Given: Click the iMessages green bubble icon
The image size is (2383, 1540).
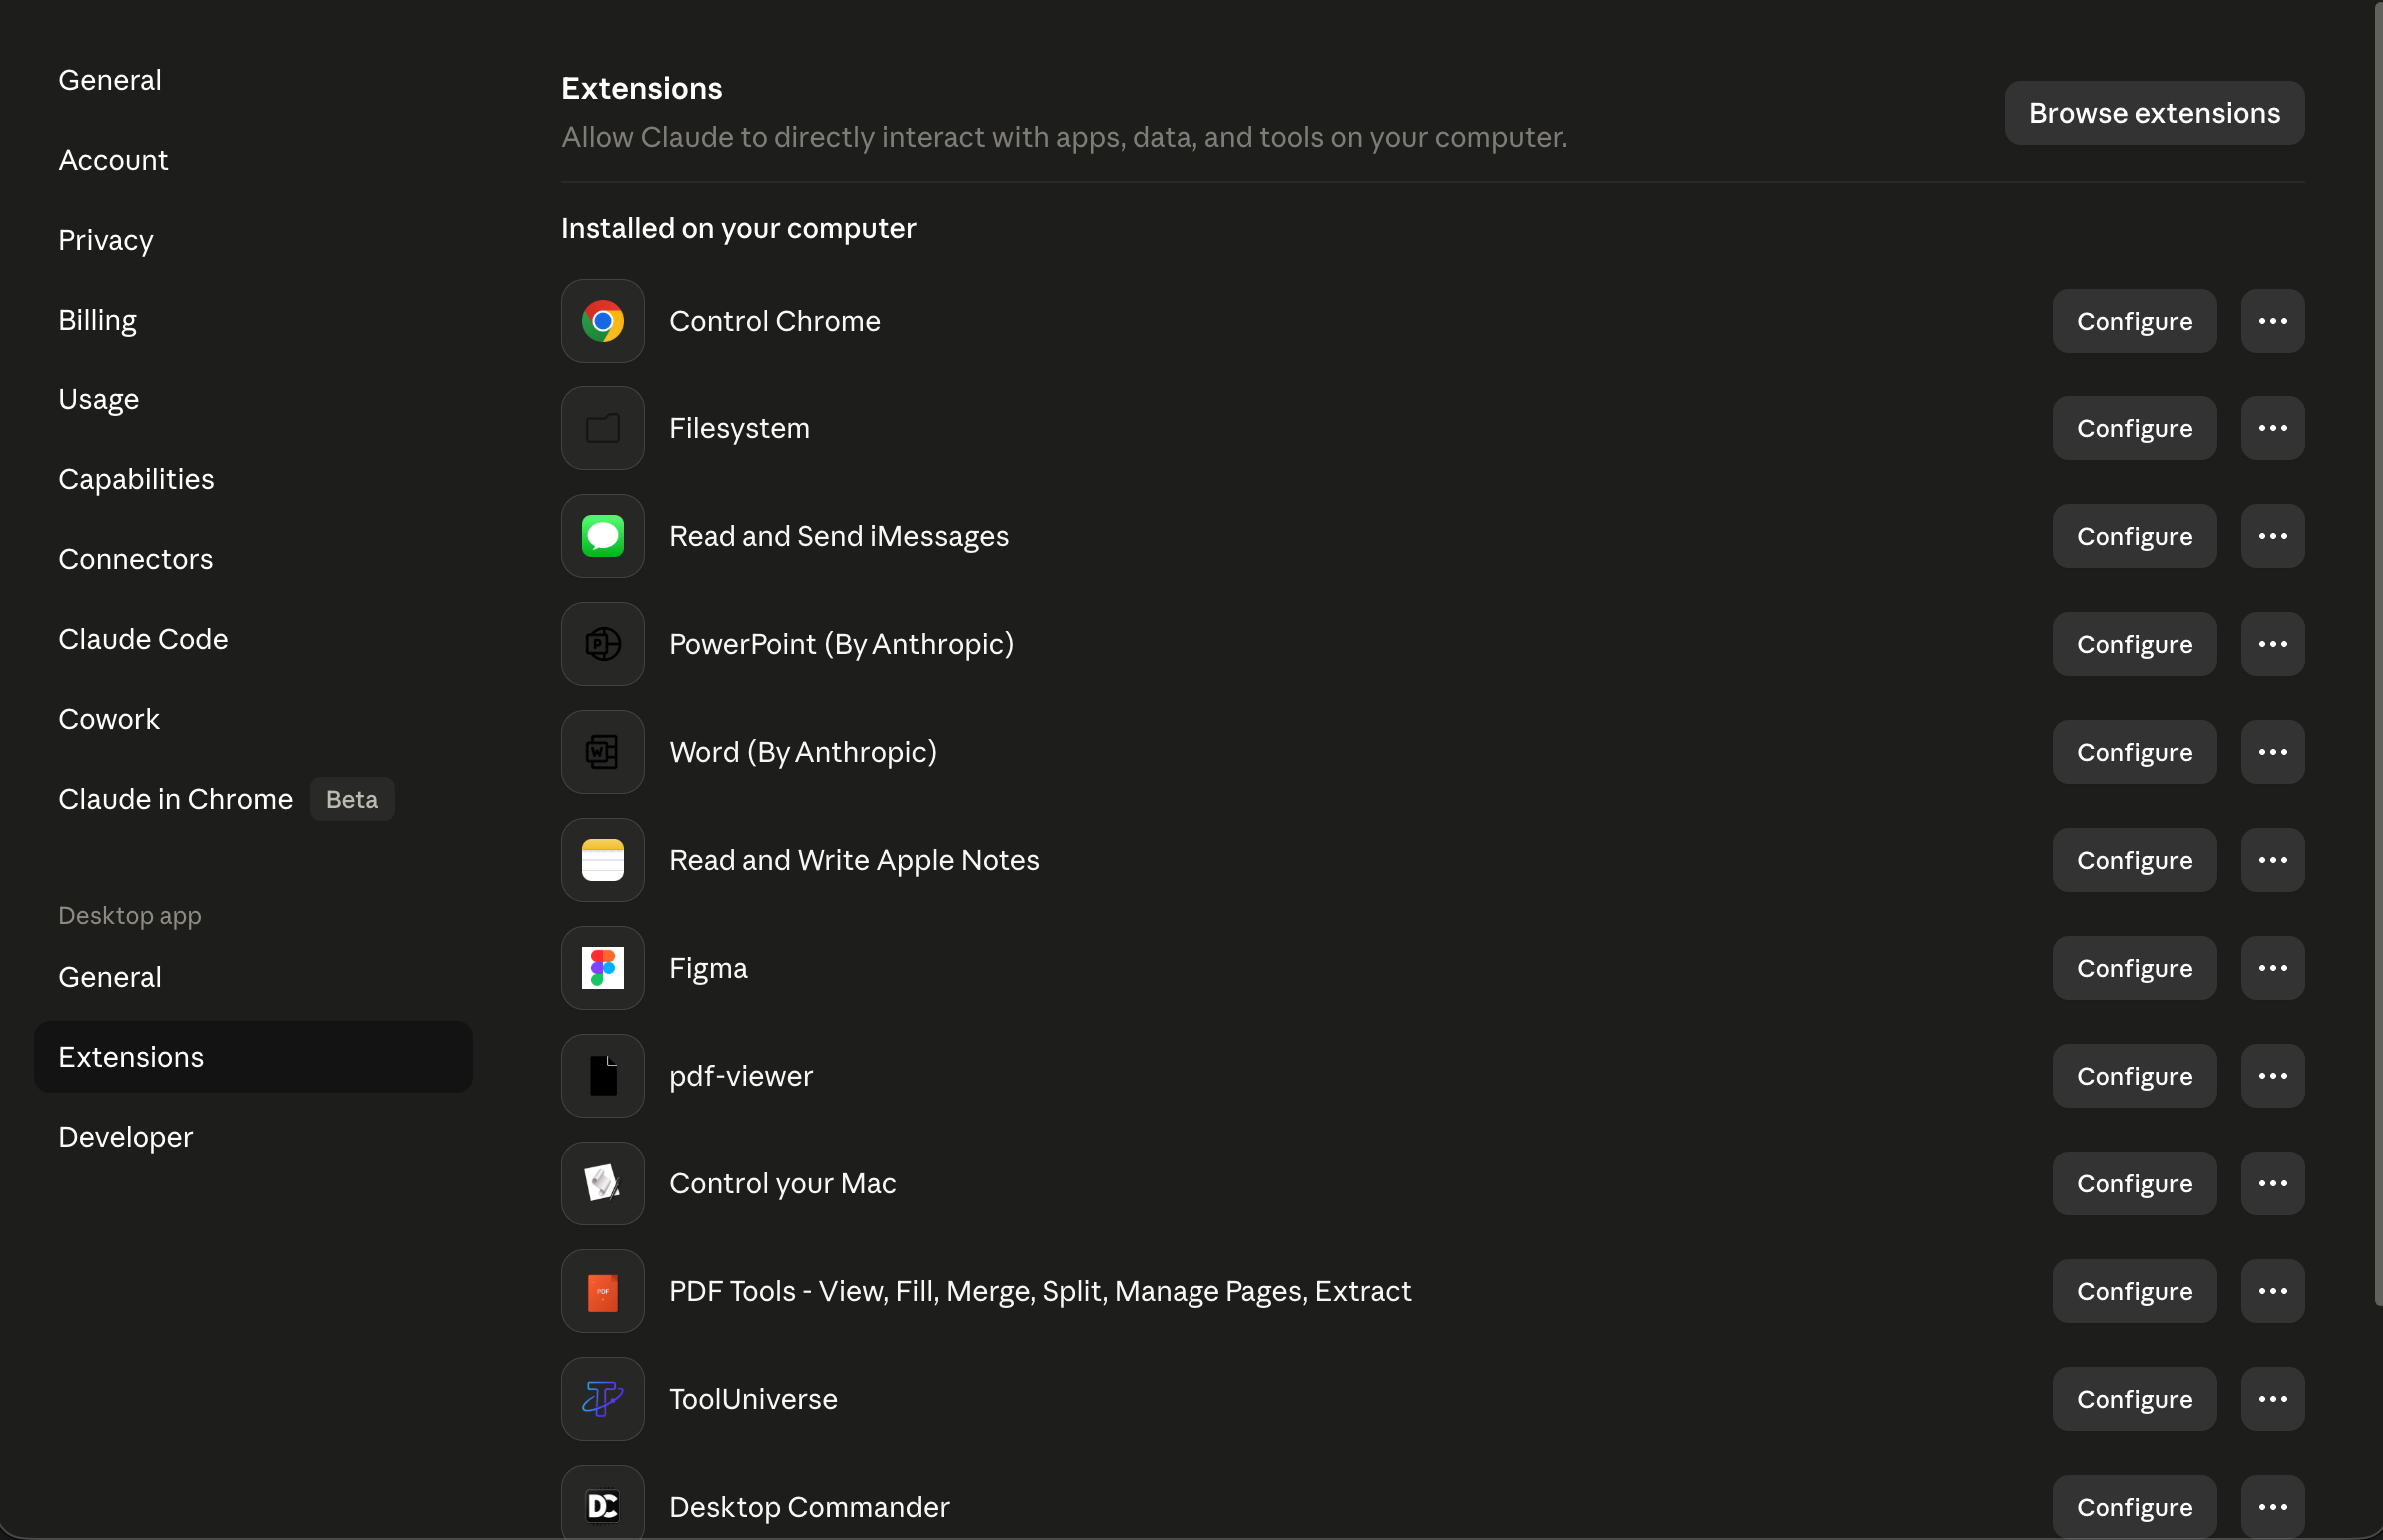Looking at the screenshot, I should click(x=603, y=537).
